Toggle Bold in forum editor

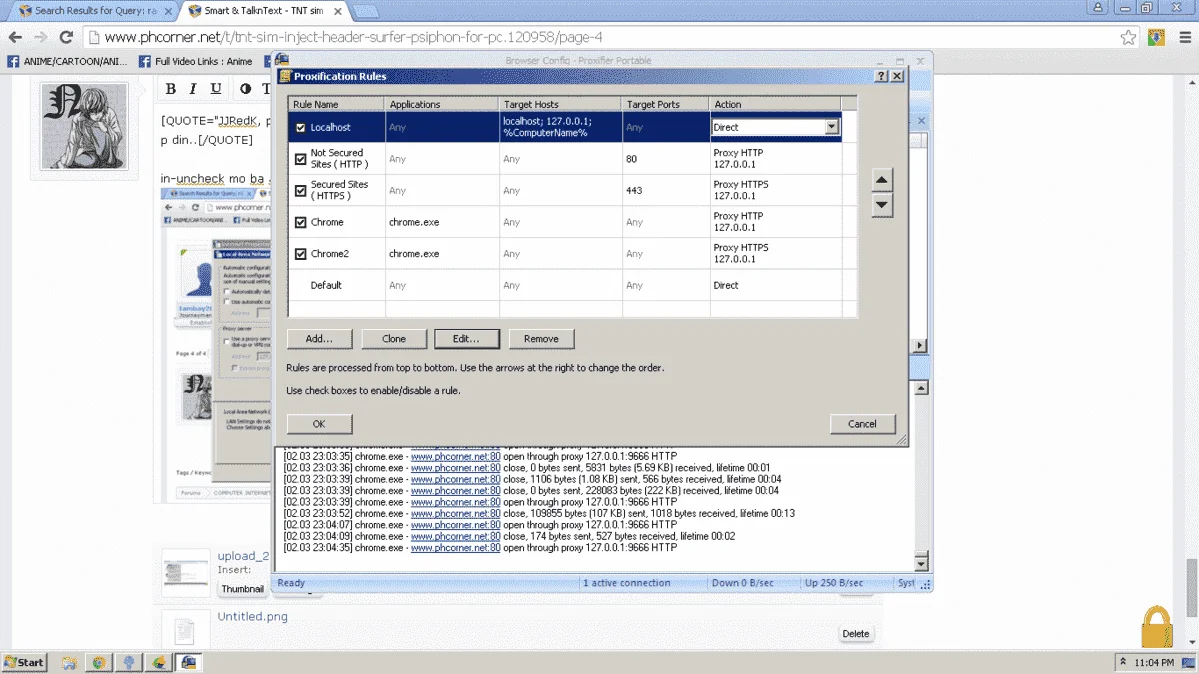pos(171,89)
